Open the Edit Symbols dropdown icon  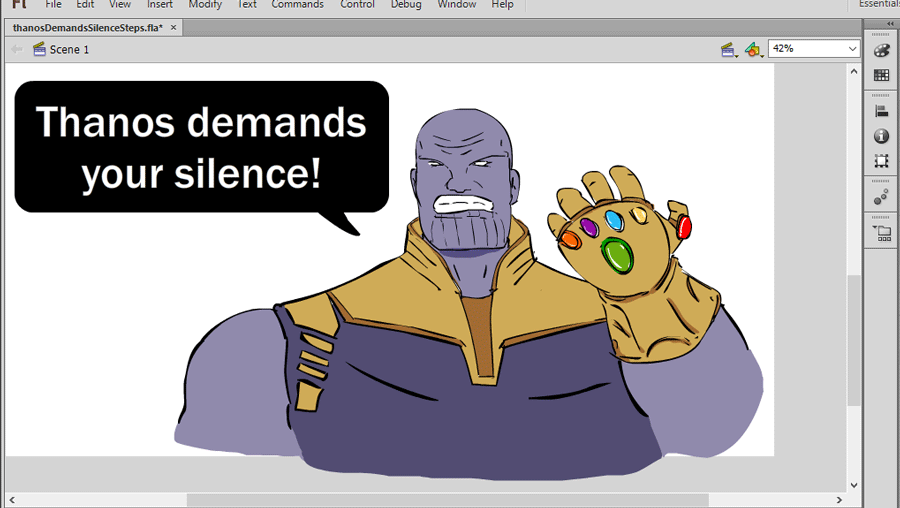[x=754, y=50]
